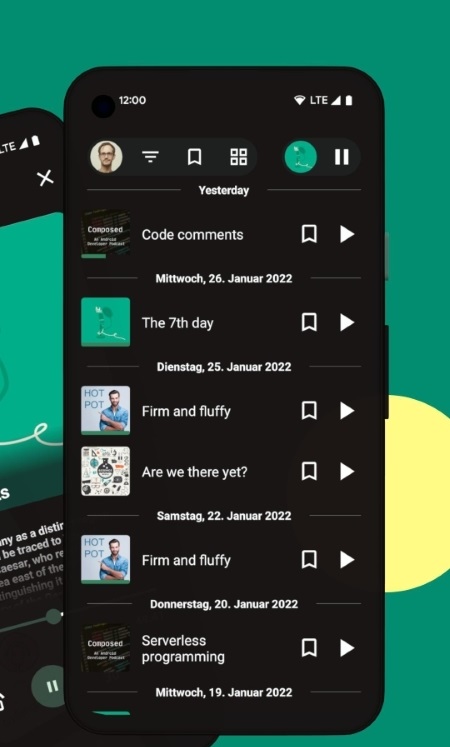Screen dimensions: 450x747
Task: Show bookmarked episodes from top toolbar
Action: pyautogui.click(x=194, y=157)
